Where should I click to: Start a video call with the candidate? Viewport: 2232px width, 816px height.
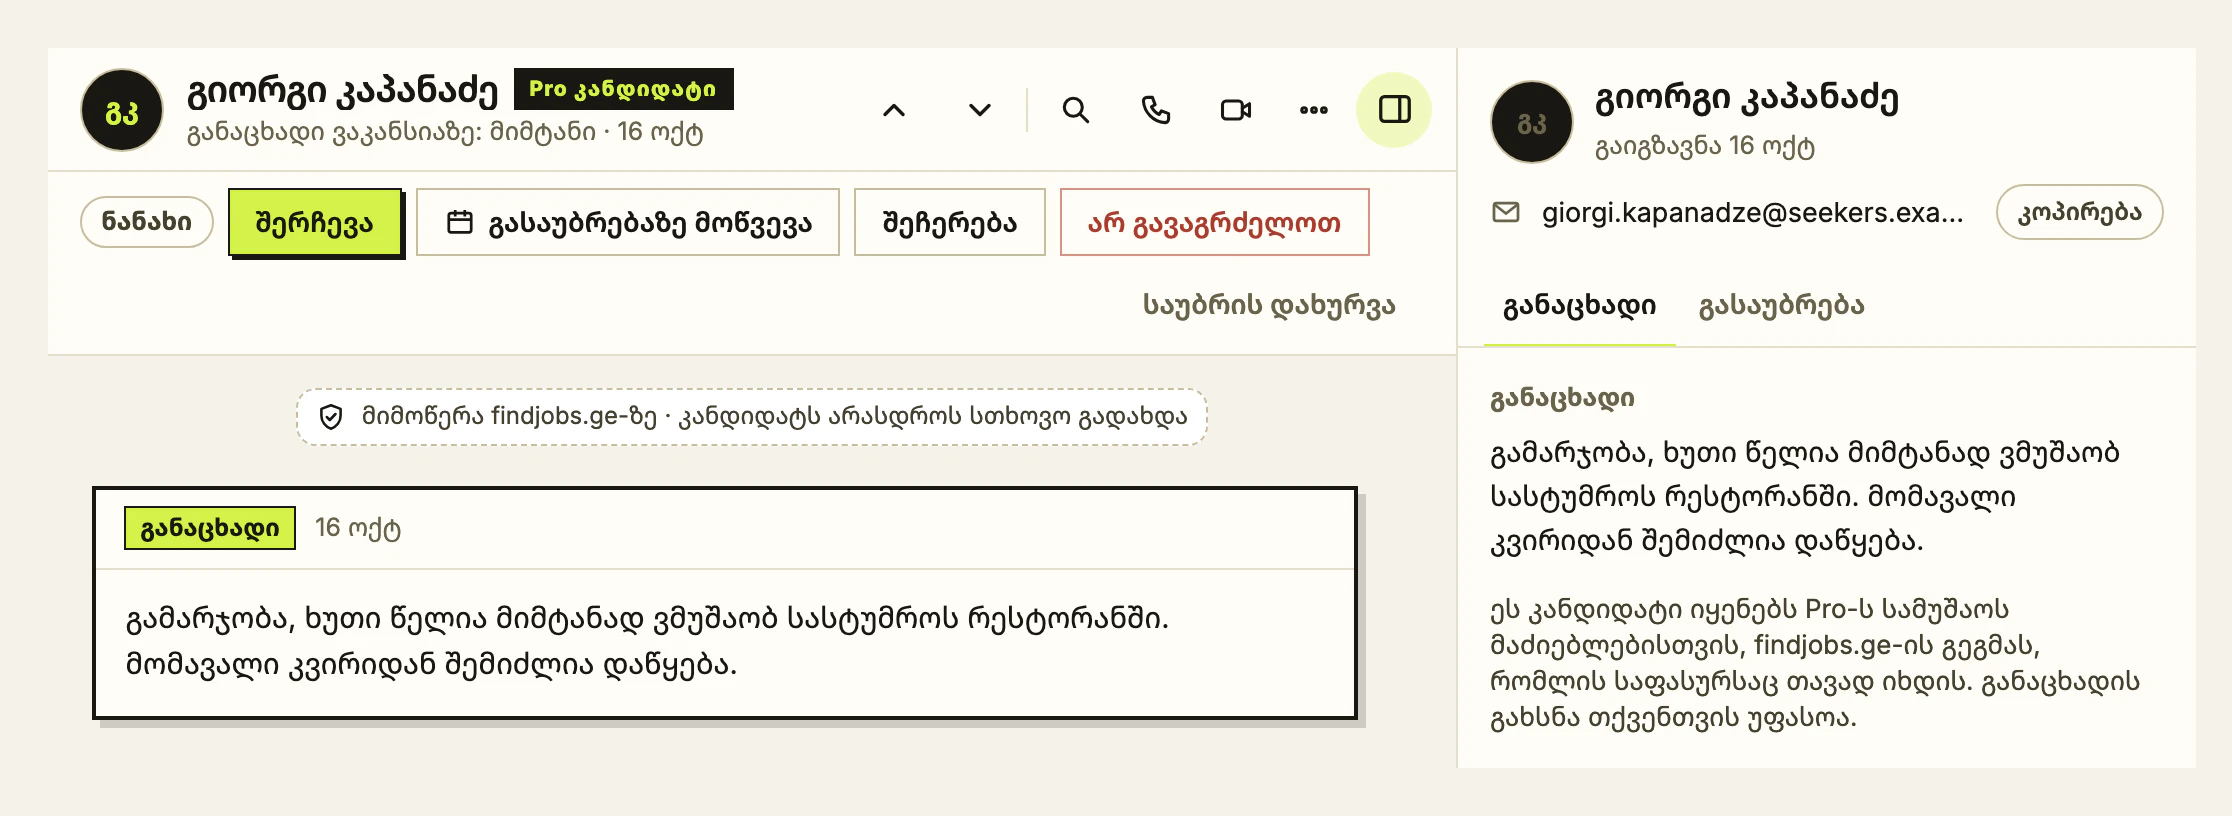click(x=1236, y=110)
